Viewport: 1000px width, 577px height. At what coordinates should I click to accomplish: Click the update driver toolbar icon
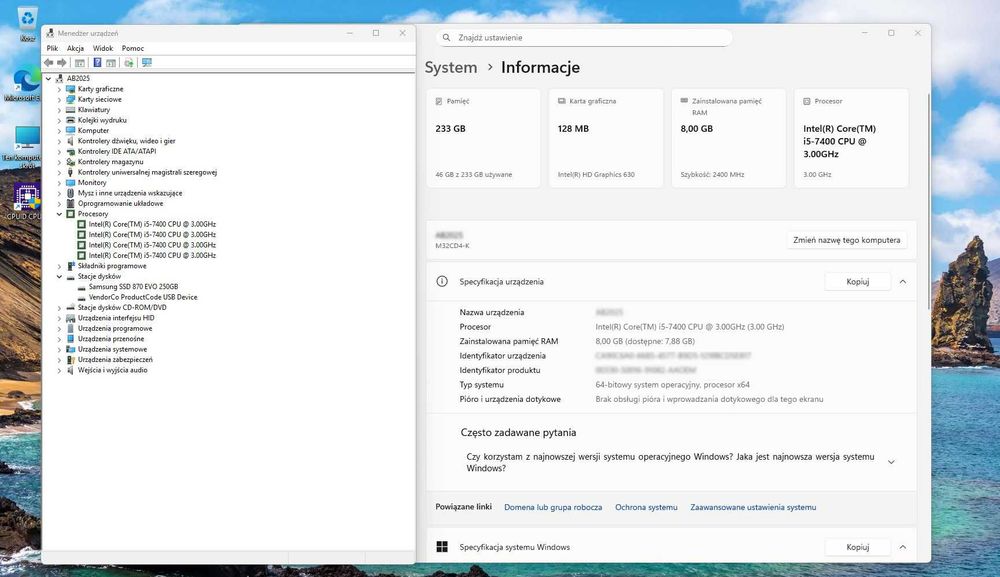[x=129, y=62]
